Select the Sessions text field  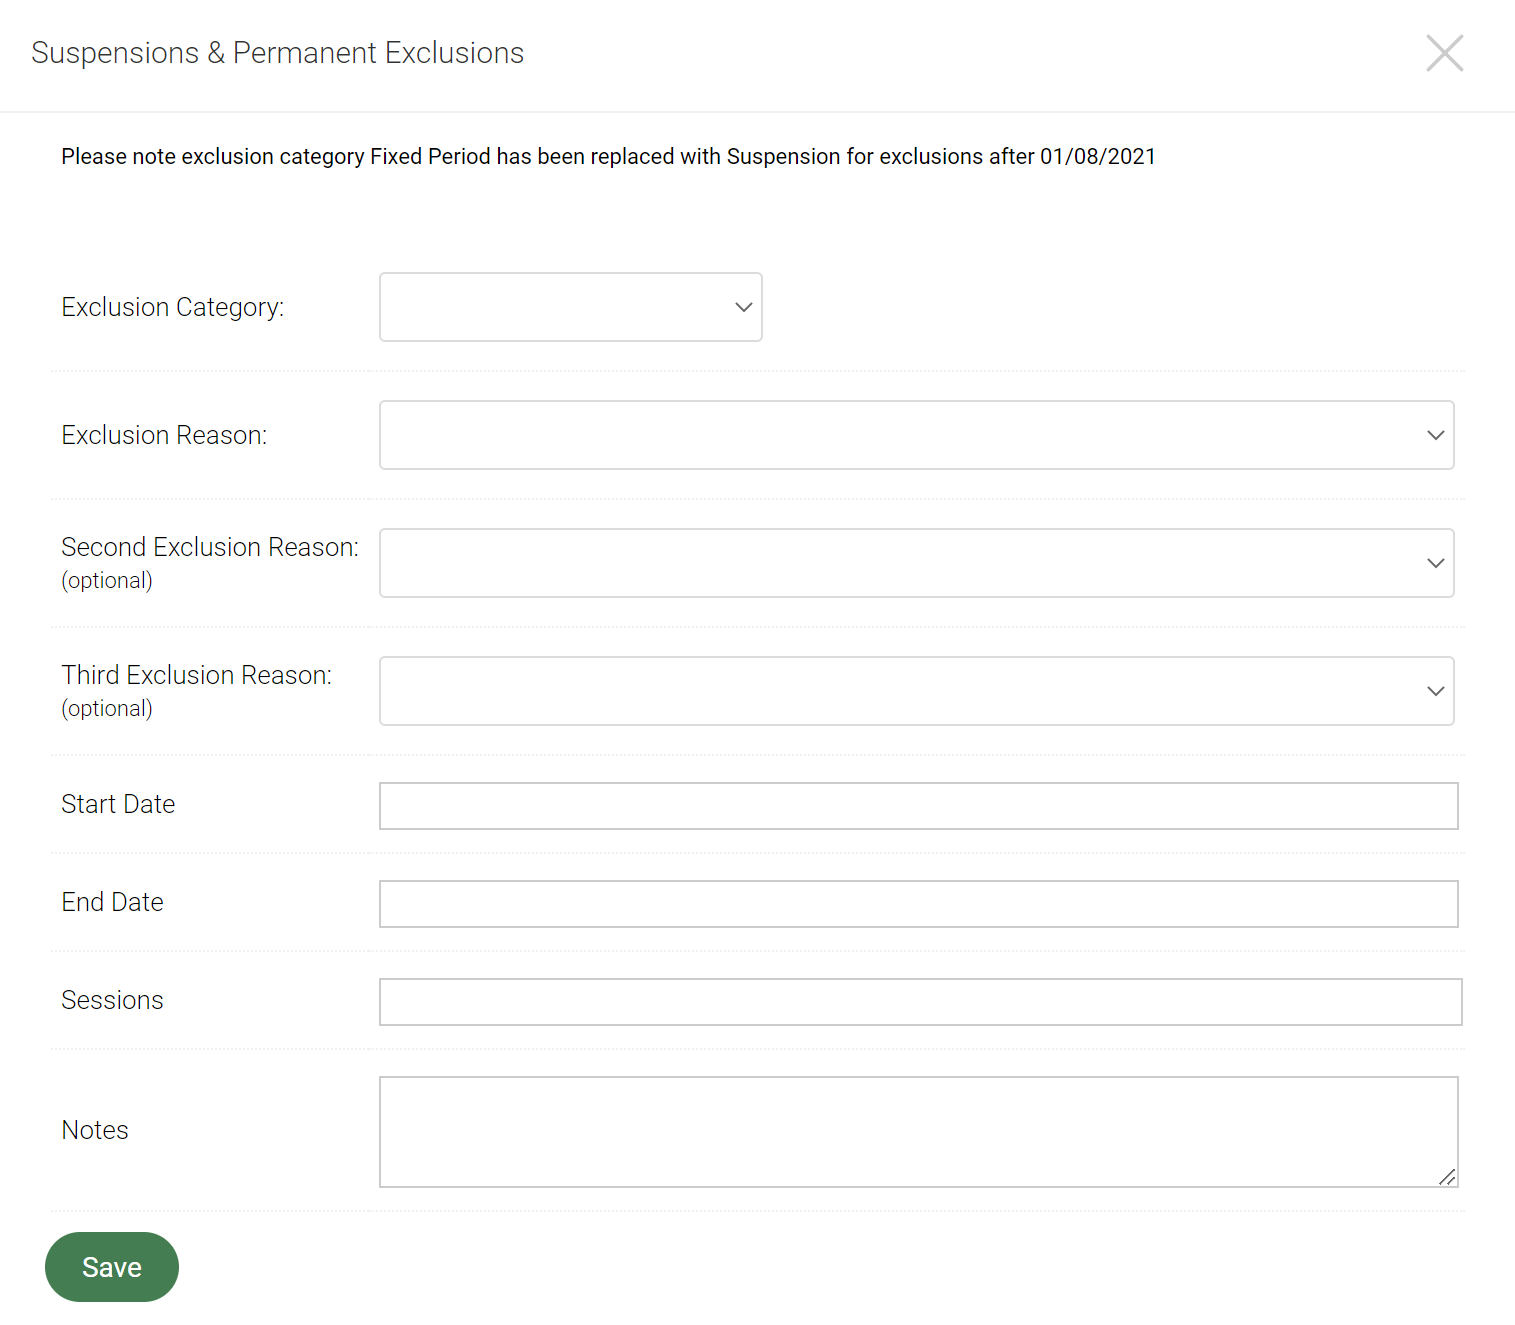click(x=920, y=1002)
